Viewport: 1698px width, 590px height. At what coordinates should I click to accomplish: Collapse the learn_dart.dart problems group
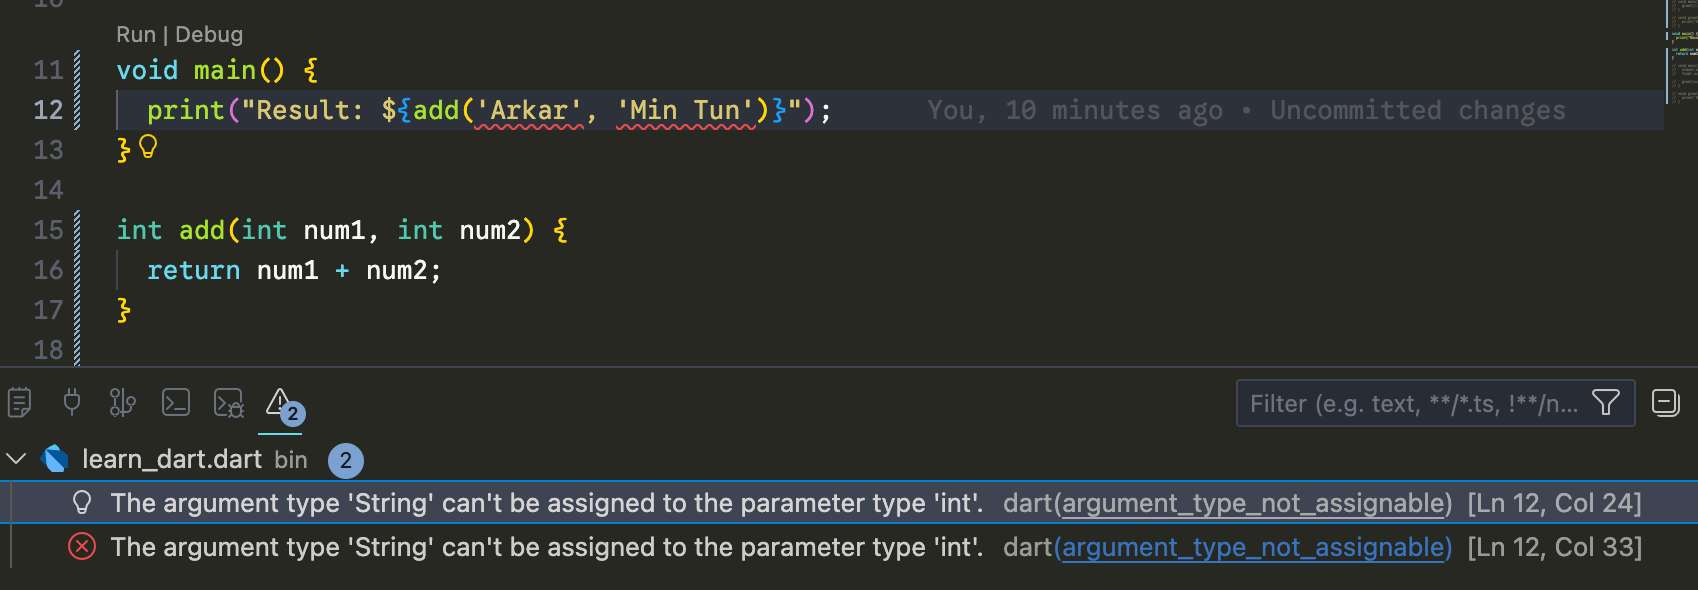[x=16, y=459]
